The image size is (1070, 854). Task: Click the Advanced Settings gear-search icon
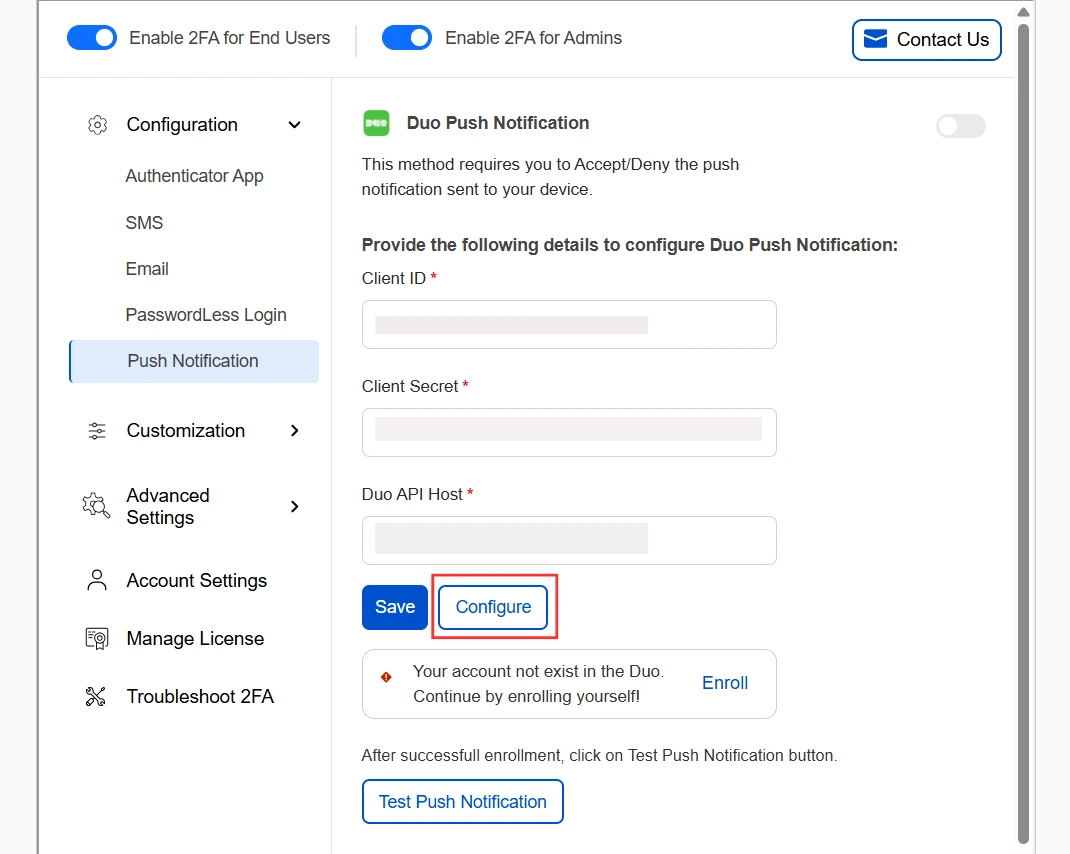pos(96,506)
